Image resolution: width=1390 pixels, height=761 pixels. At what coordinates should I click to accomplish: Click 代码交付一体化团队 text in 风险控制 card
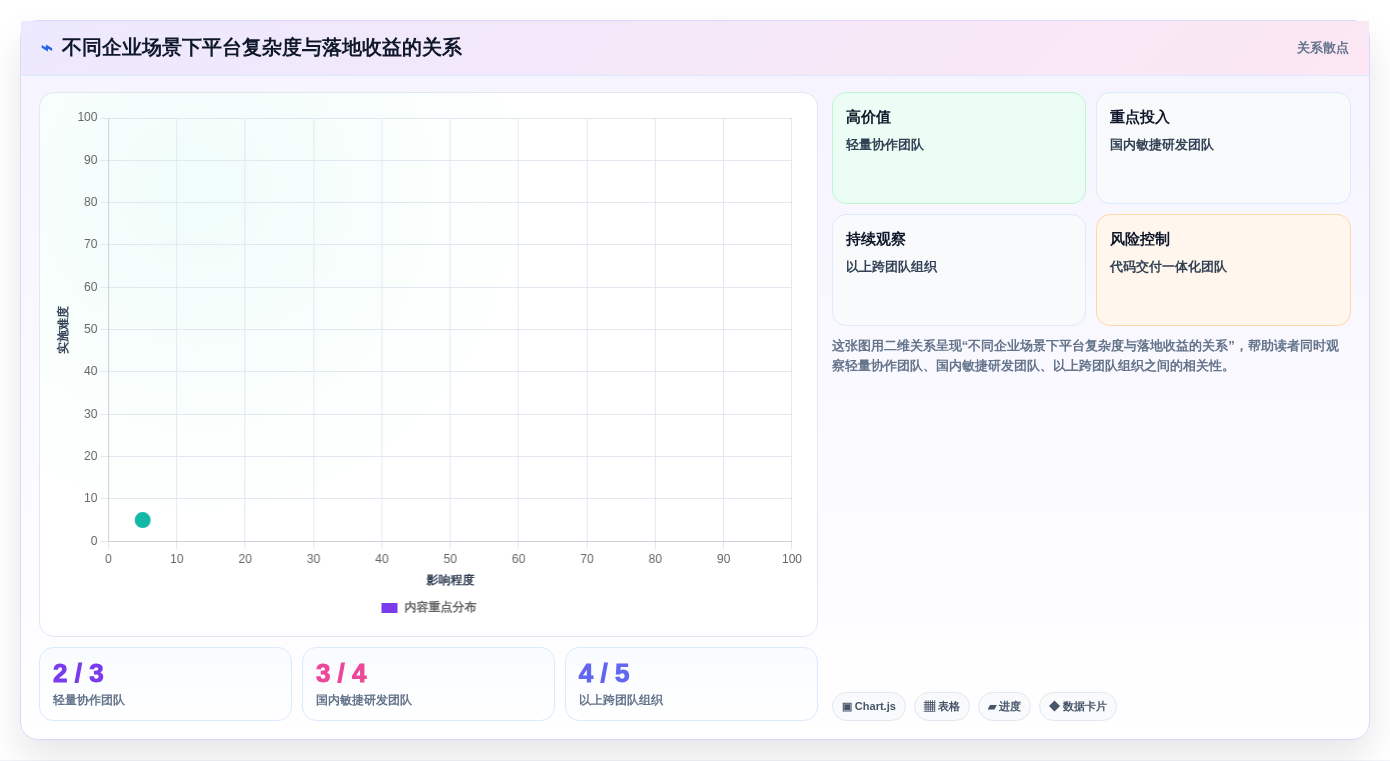(x=1168, y=267)
